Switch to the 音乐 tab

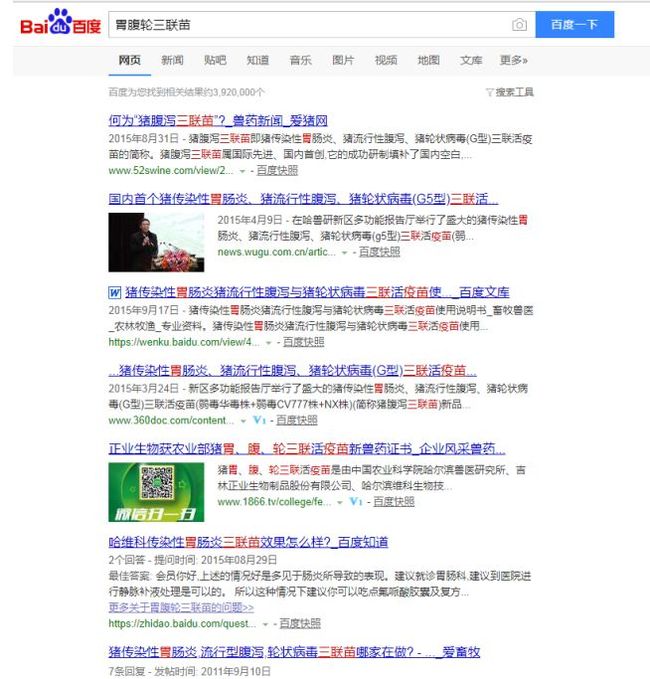click(x=301, y=60)
